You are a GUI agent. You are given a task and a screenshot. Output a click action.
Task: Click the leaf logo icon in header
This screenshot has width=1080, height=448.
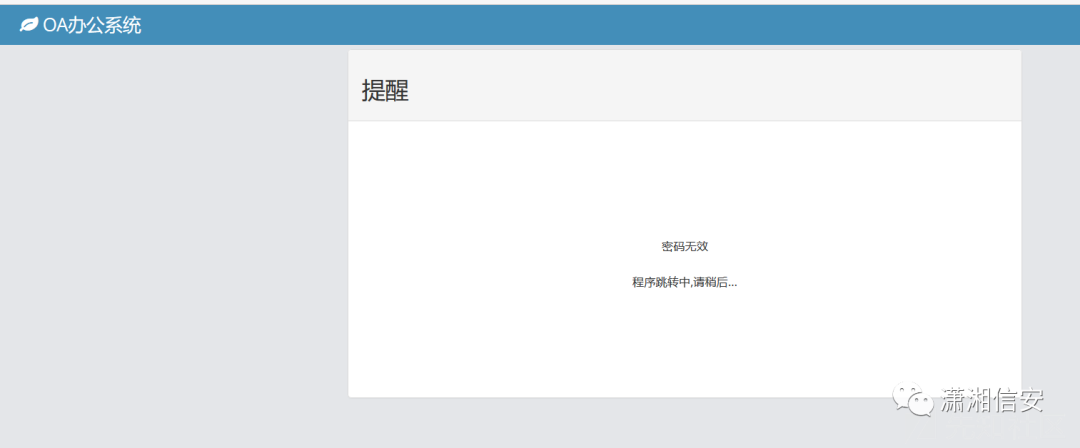pyautogui.click(x=29, y=26)
